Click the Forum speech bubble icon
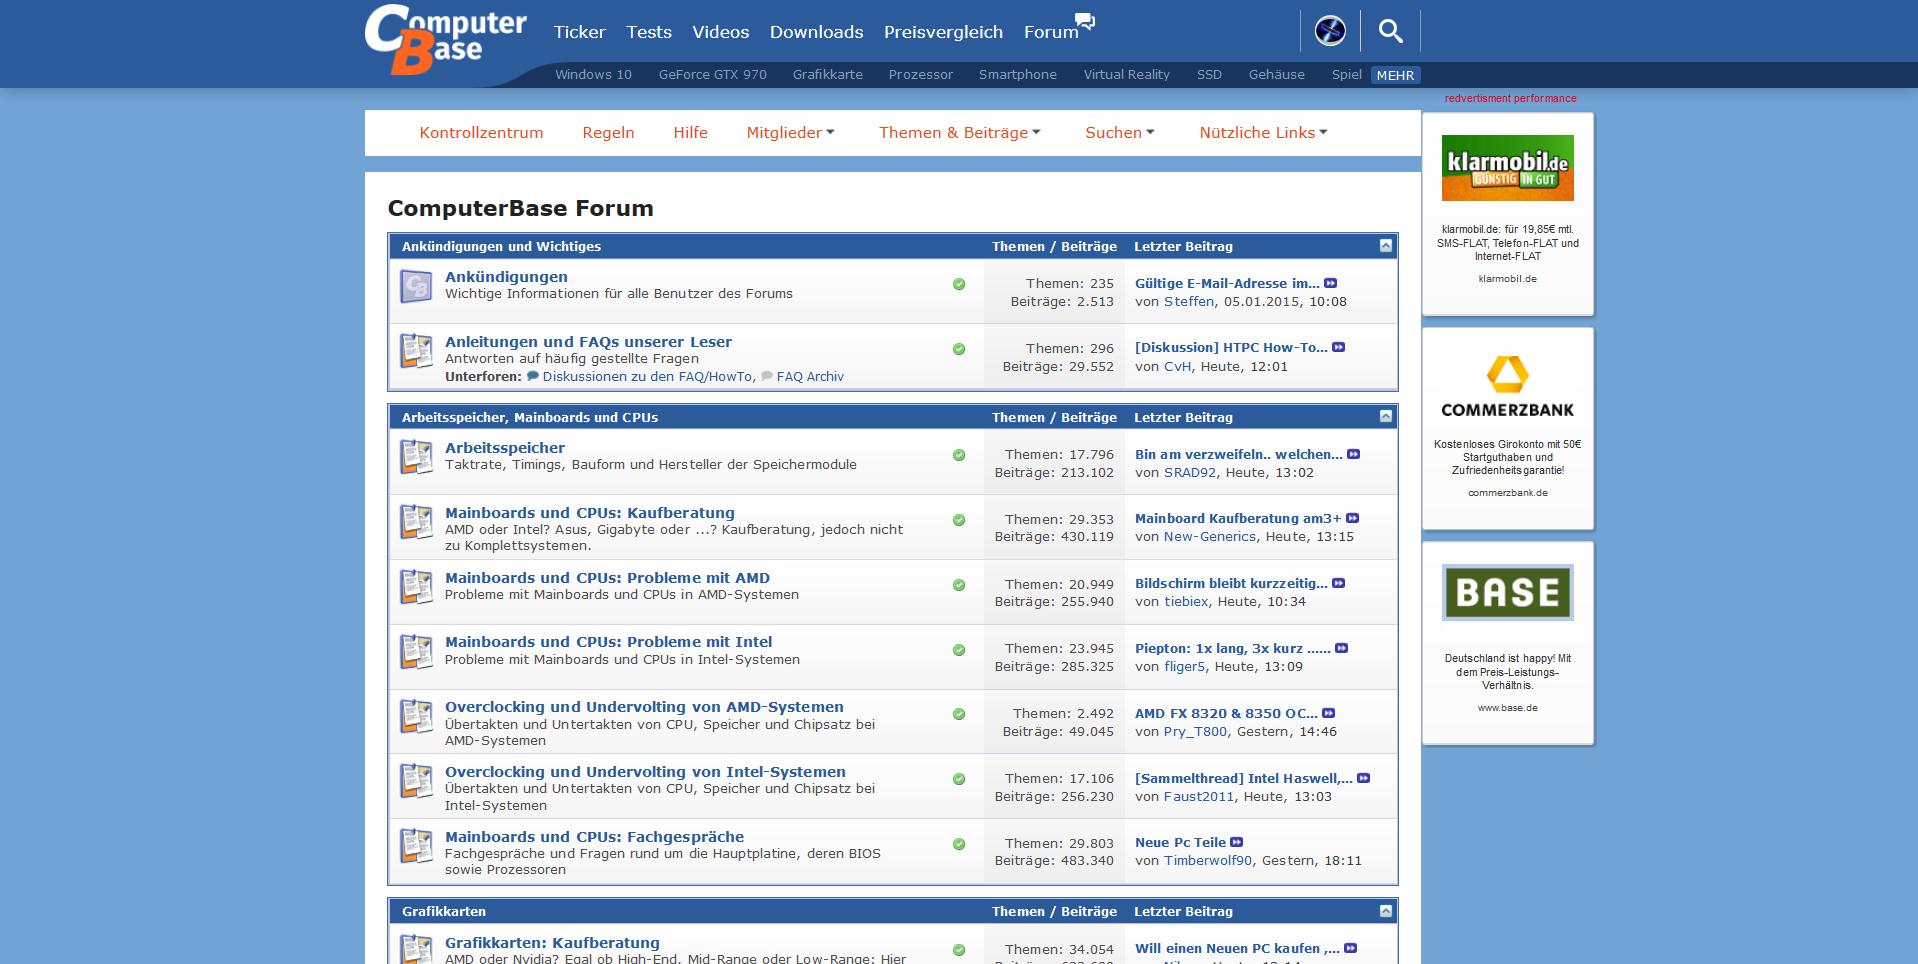The image size is (1918, 964). [1085, 21]
